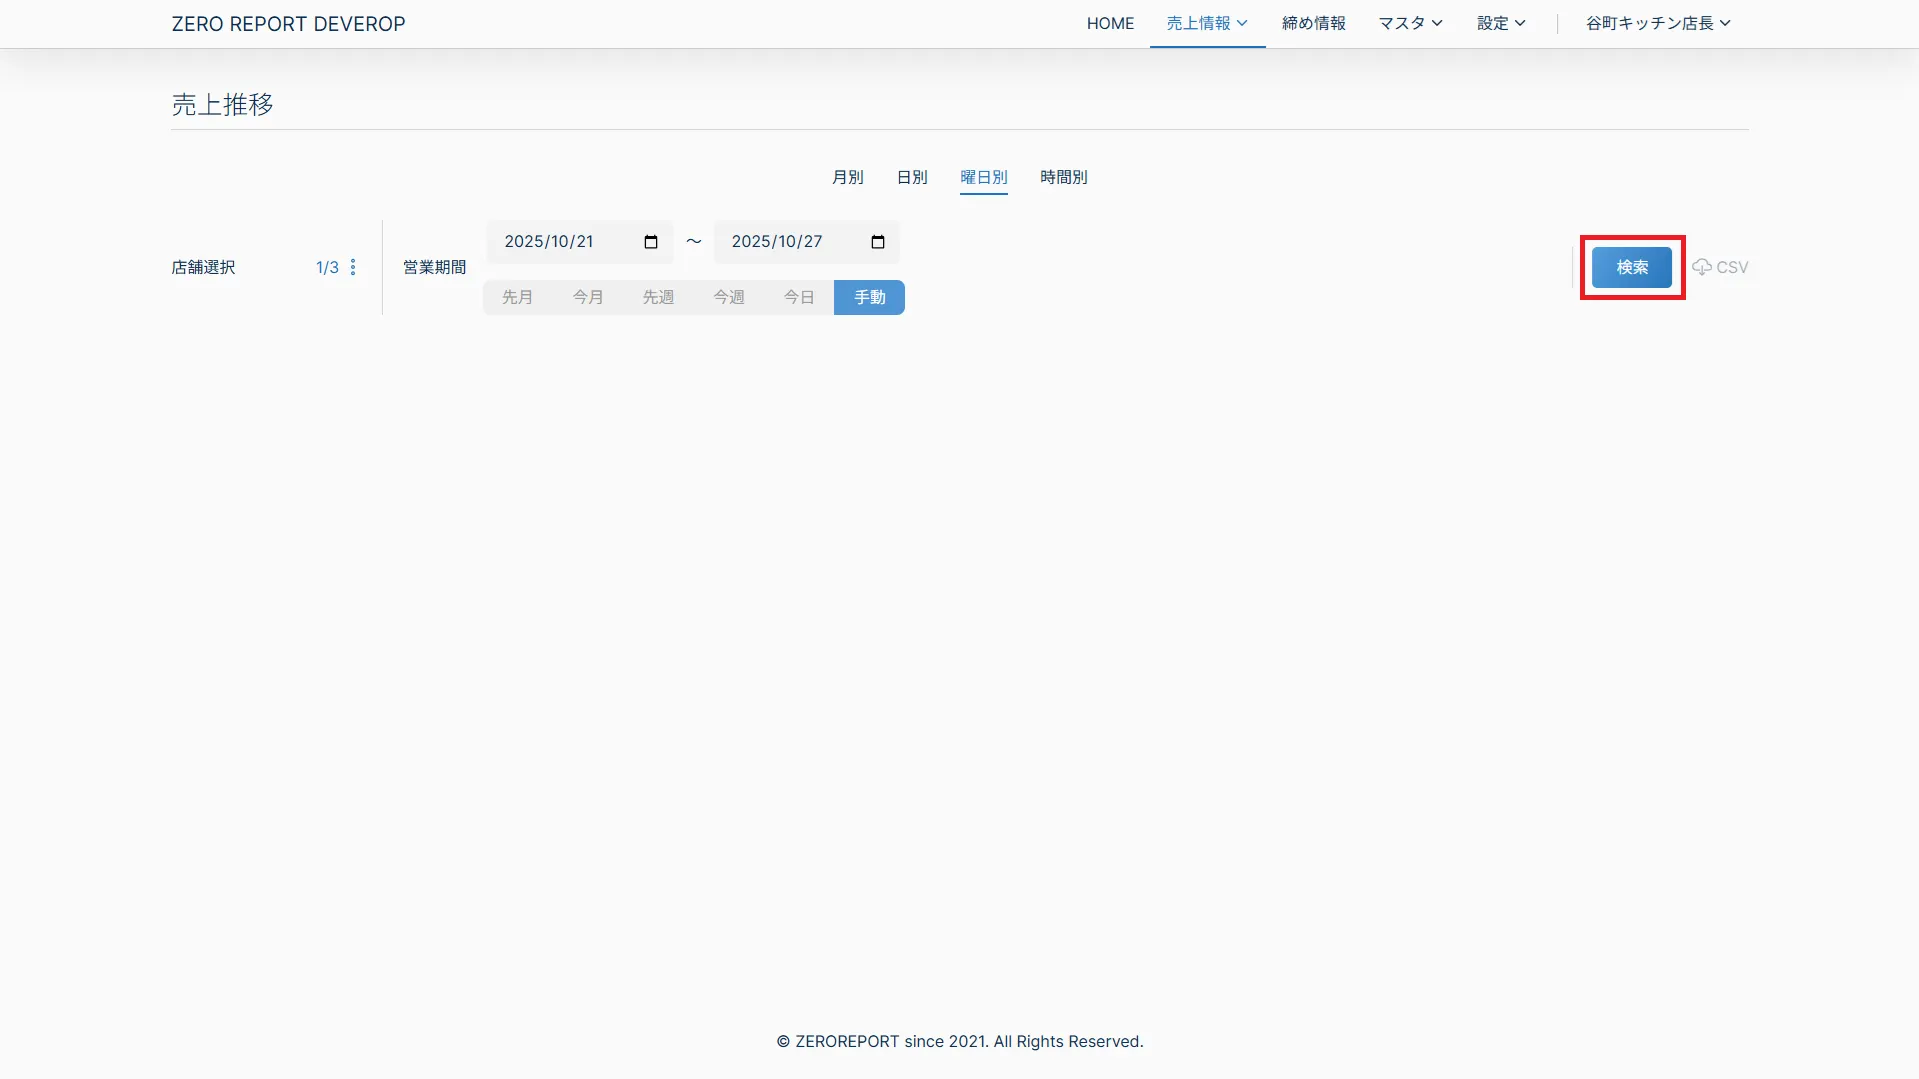Open the end date calendar picker icon
The height and width of the screenshot is (1079, 1919).
[878, 242]
